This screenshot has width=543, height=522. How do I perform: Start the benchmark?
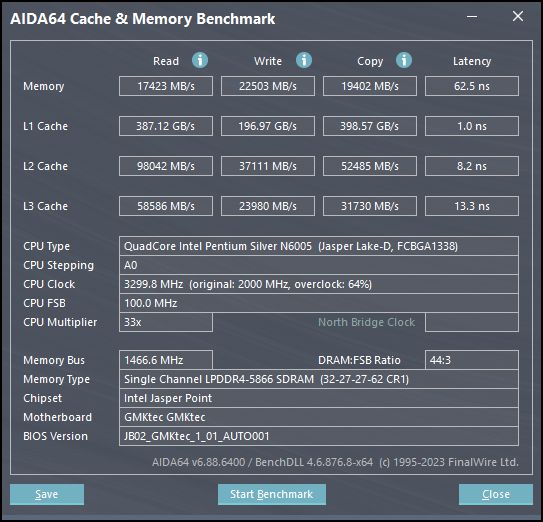coord(272,494)
